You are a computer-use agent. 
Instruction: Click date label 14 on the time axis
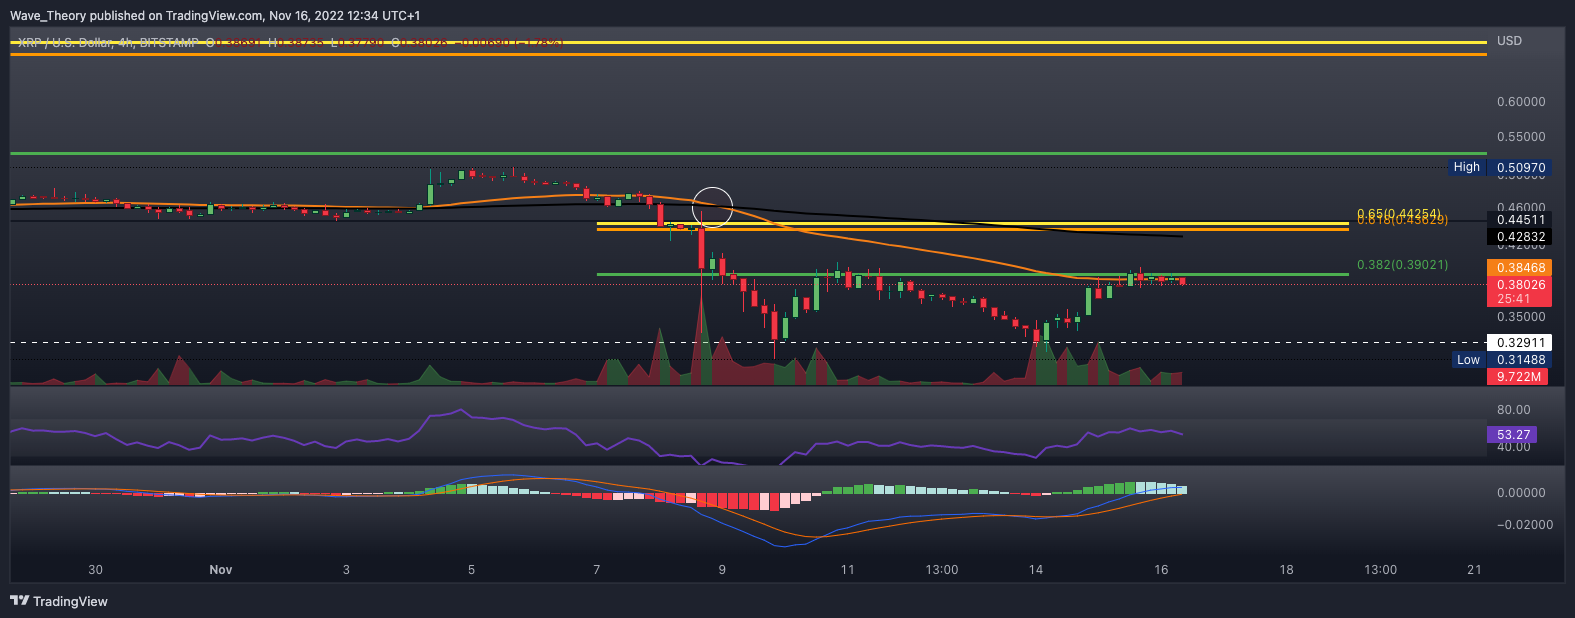pyautogui.click(x=1035, y=570)
